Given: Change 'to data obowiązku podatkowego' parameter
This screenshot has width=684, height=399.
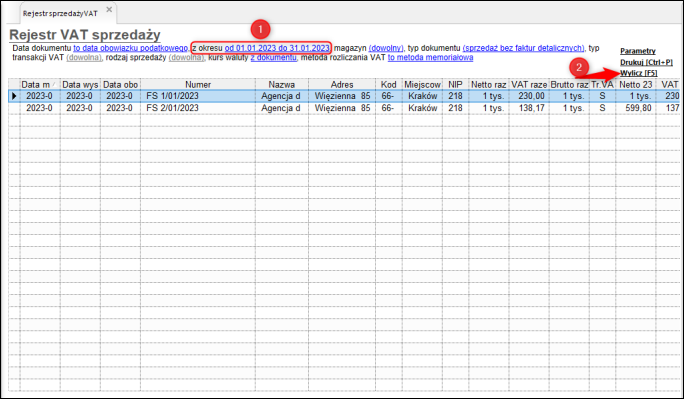Looking at the screenshot, I should tap(130, 48).
